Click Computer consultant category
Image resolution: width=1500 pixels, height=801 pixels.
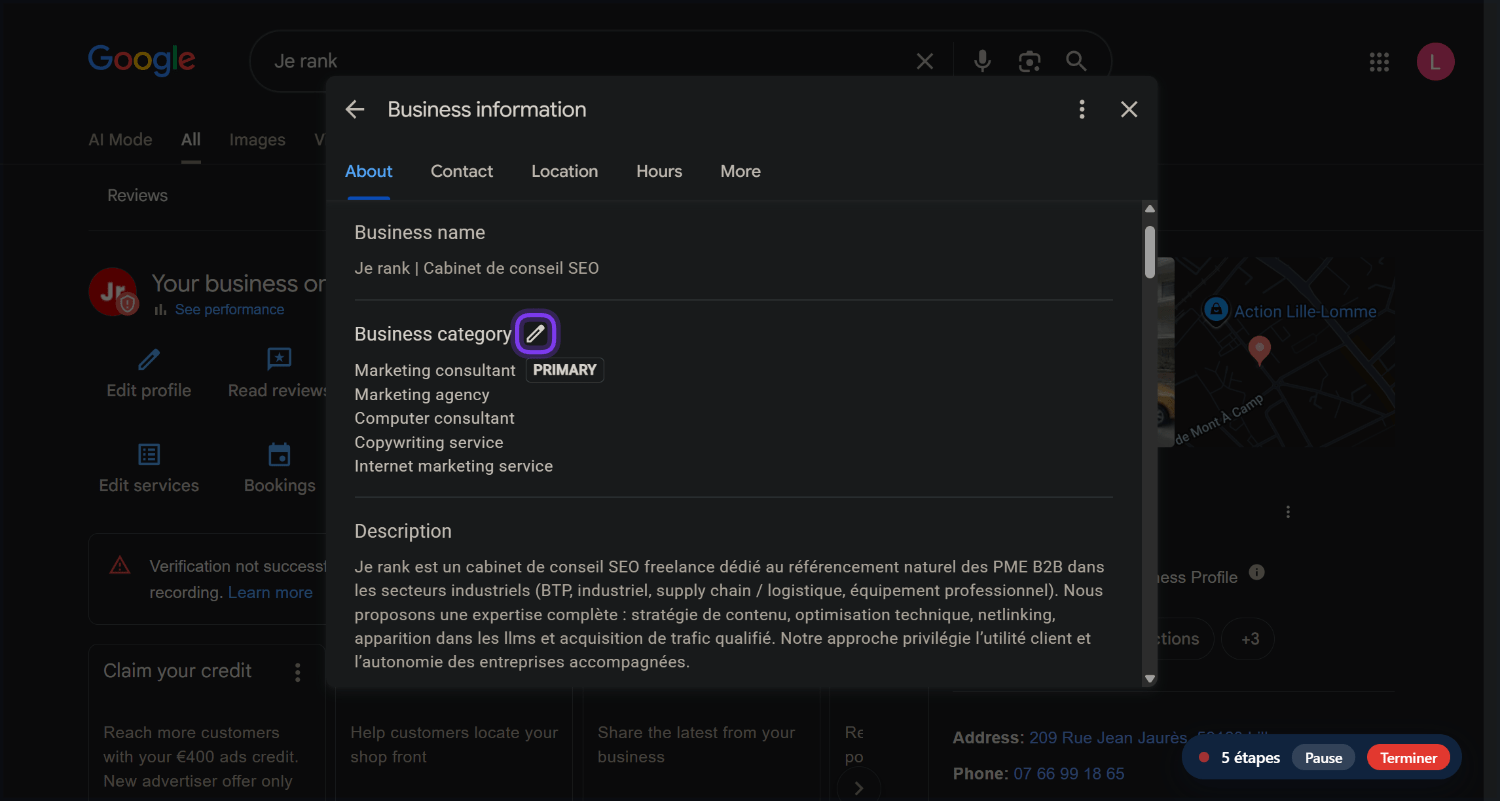(x=435, y=418)
